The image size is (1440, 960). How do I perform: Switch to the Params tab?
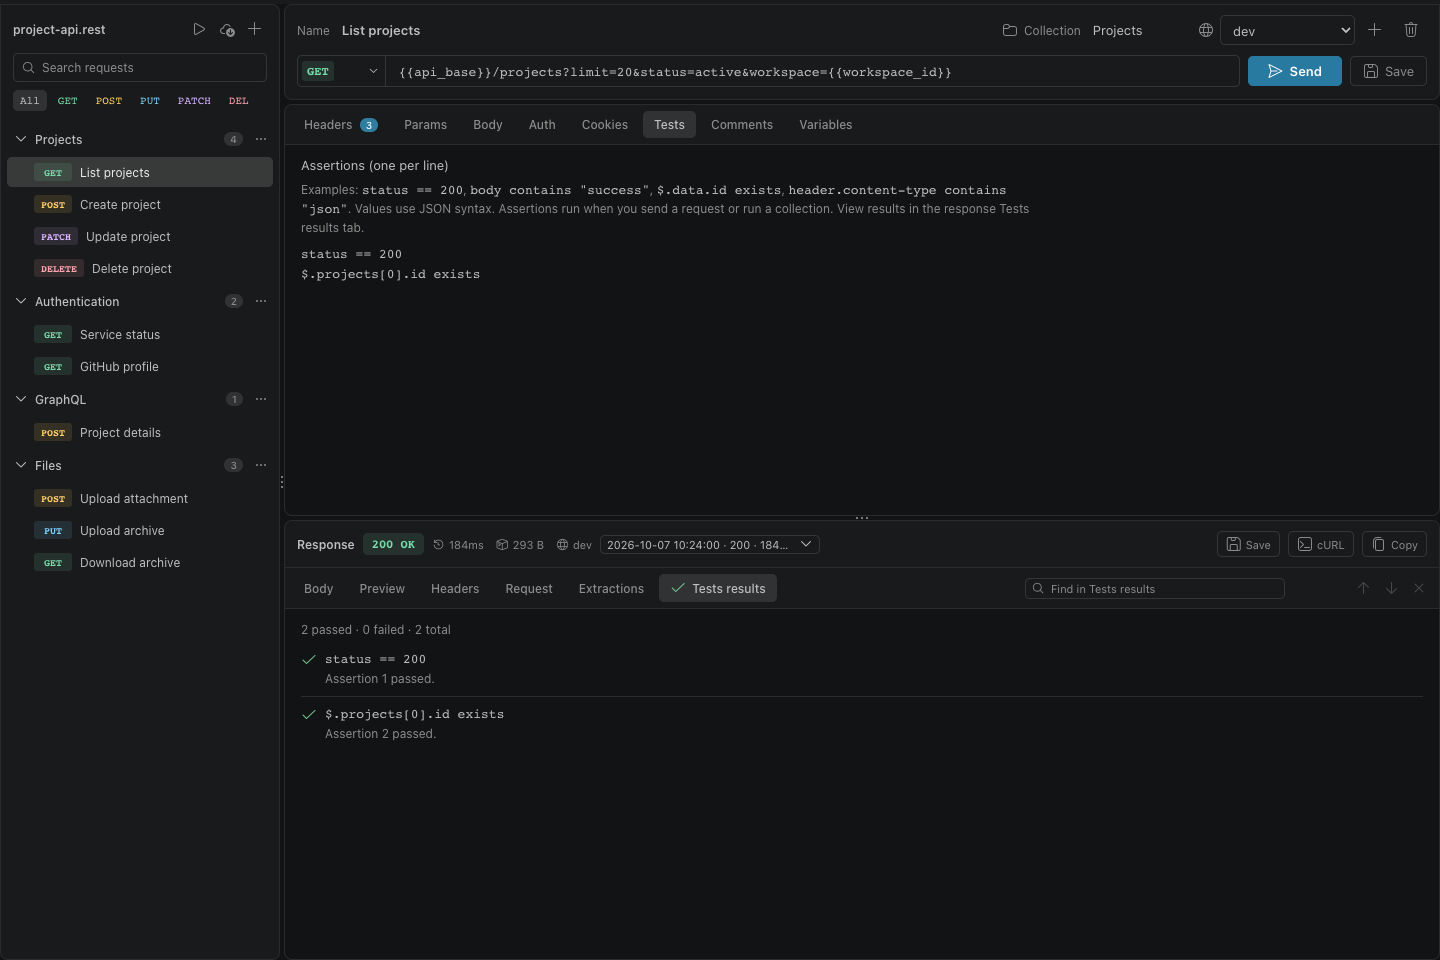[425, 125]
